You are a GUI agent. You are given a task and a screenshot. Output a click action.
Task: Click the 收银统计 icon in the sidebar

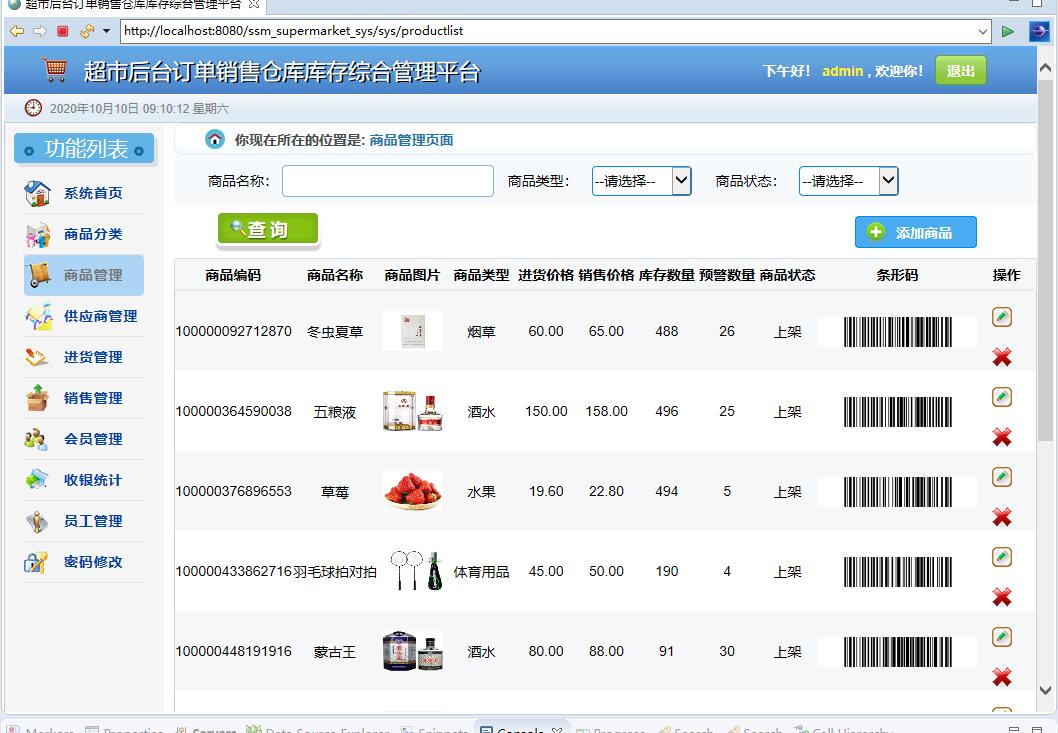coord(36,479)
